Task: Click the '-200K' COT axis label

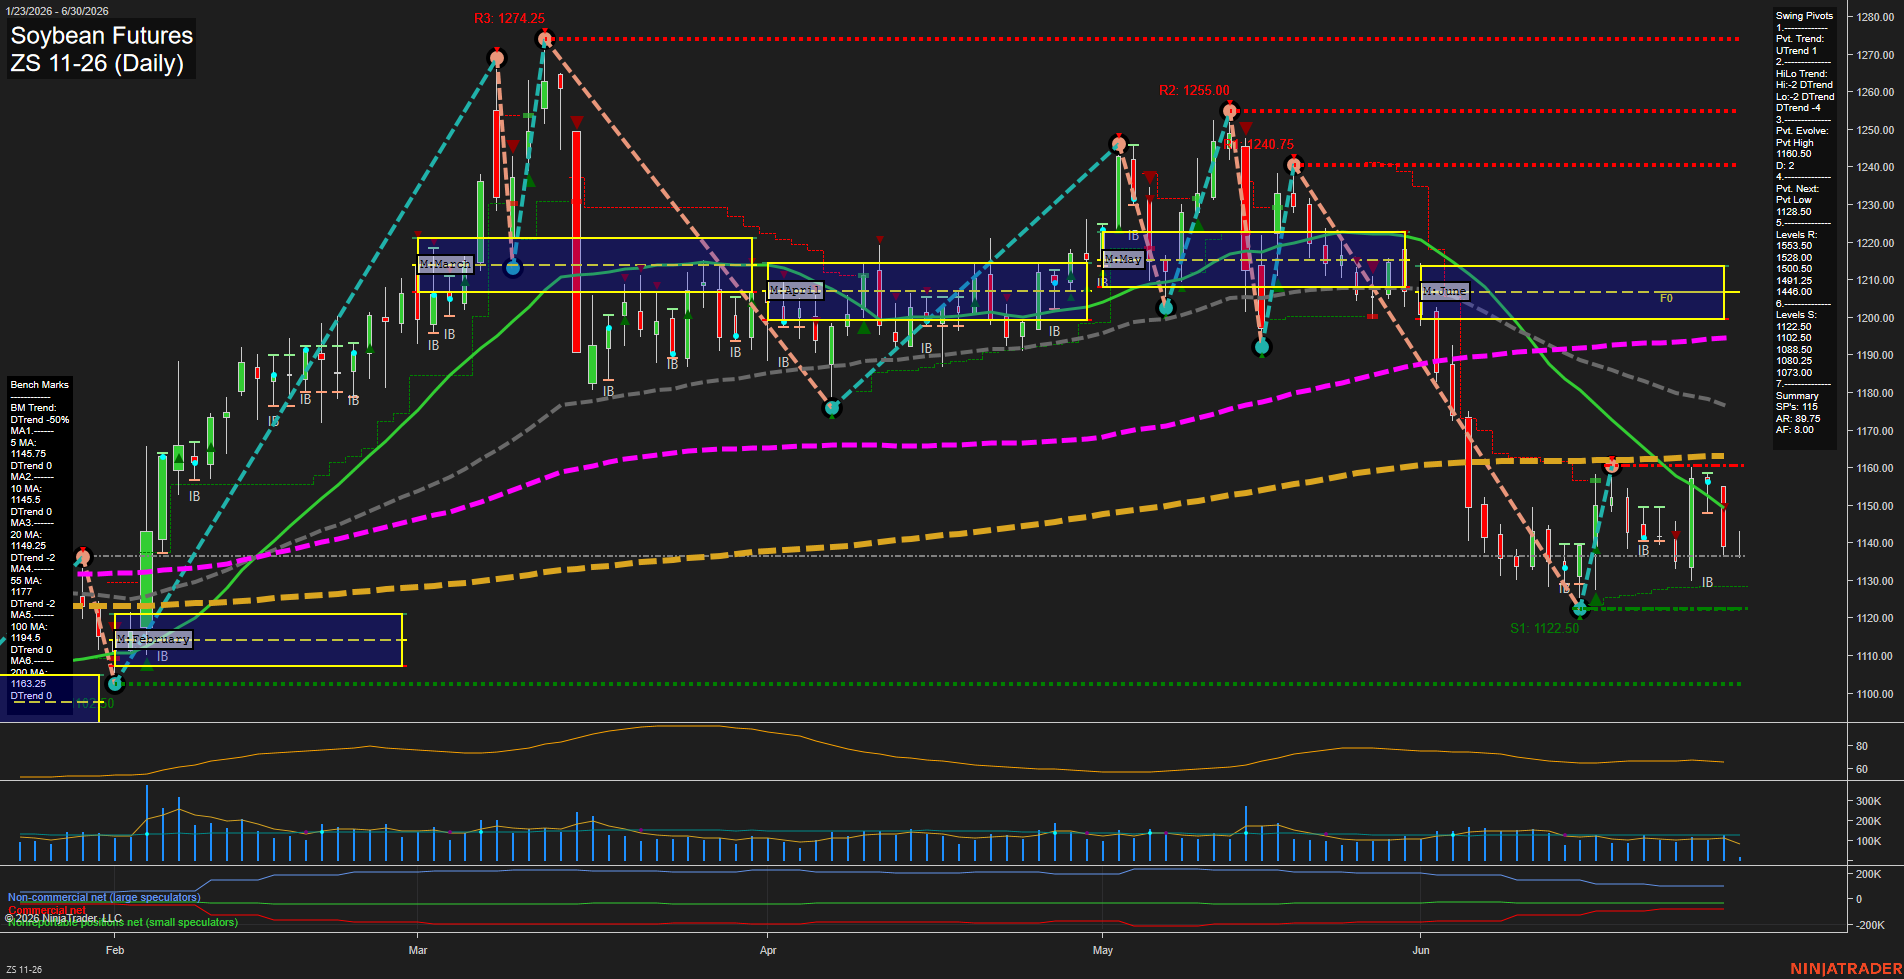Action: [x=1871, y=925]
